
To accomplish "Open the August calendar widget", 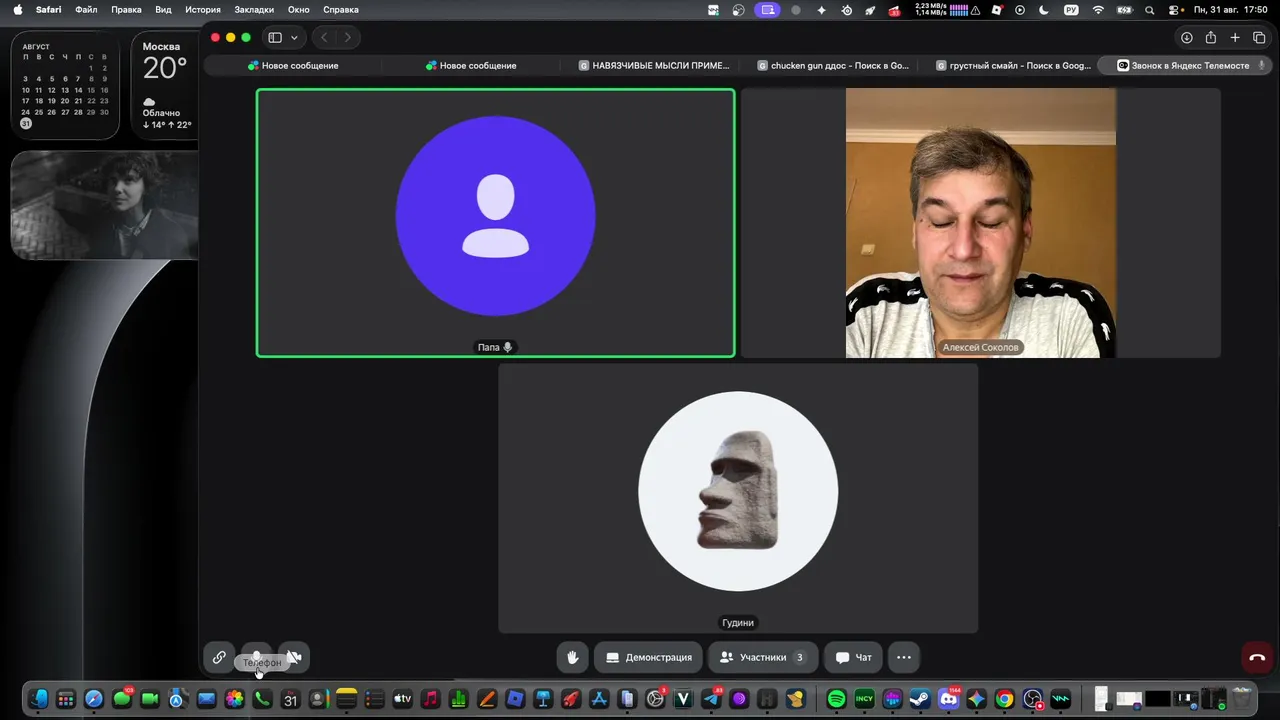I will [65, 85].
